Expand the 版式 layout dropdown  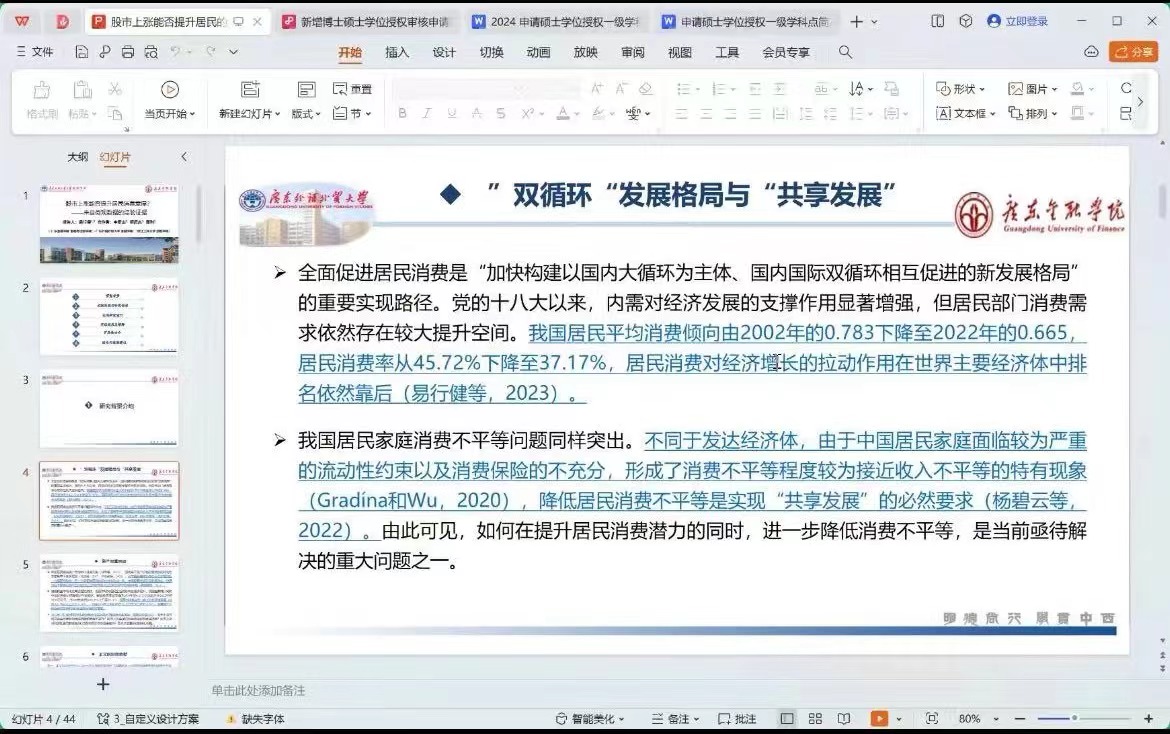click(306, 114)
